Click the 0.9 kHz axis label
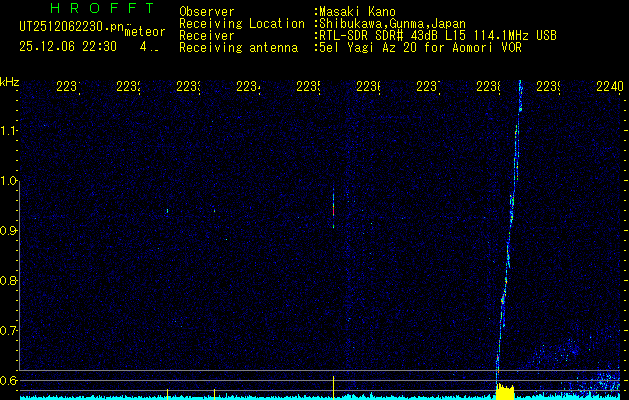Image resolution: width=629 pixels, height=400 pixels. point(8,230)
